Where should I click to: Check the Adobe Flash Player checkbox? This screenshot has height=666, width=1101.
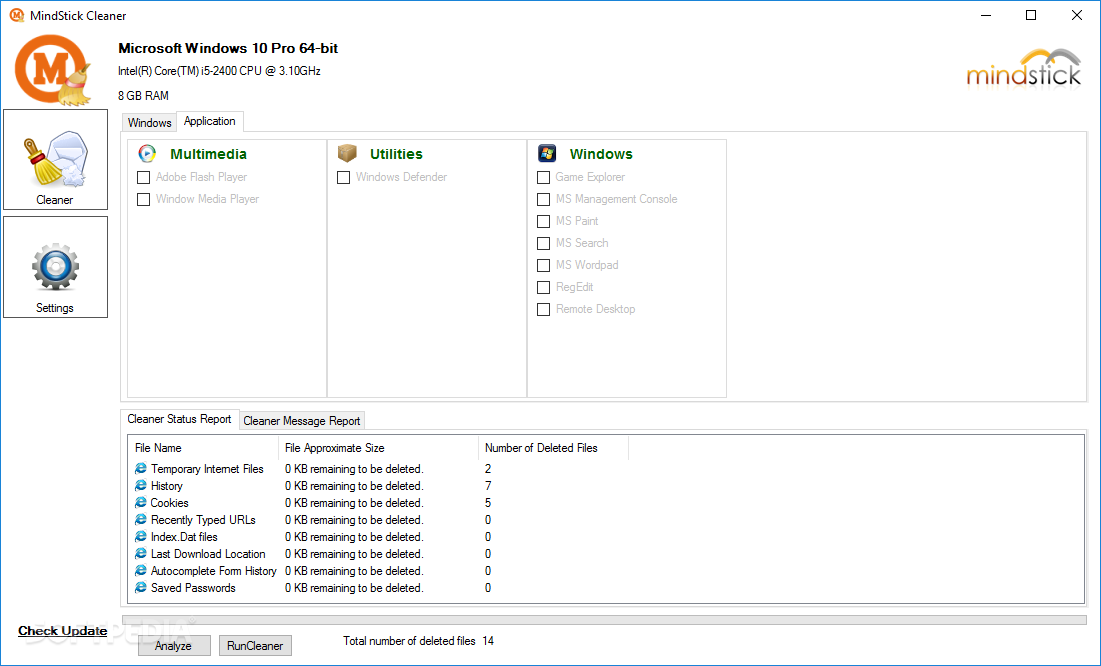tap(143, 177)
